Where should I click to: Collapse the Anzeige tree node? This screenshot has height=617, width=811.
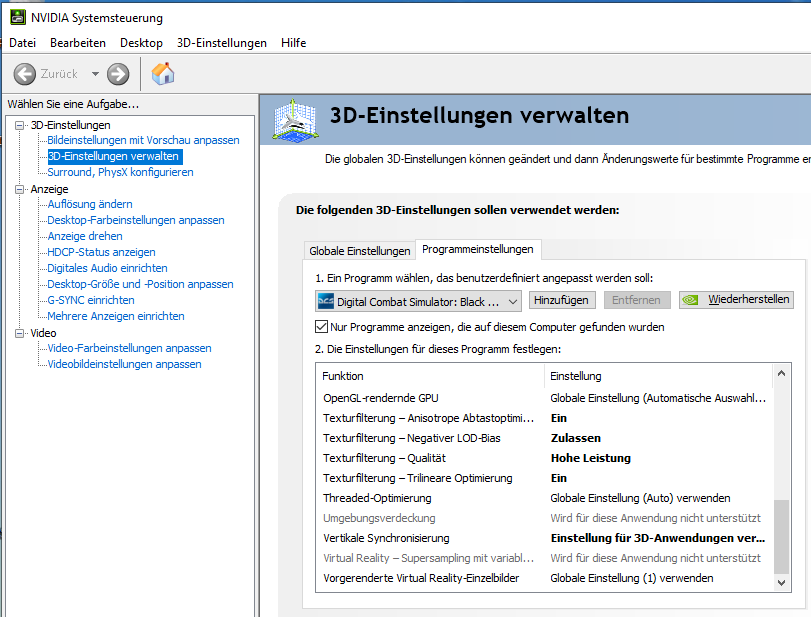[x=20, y=189]
